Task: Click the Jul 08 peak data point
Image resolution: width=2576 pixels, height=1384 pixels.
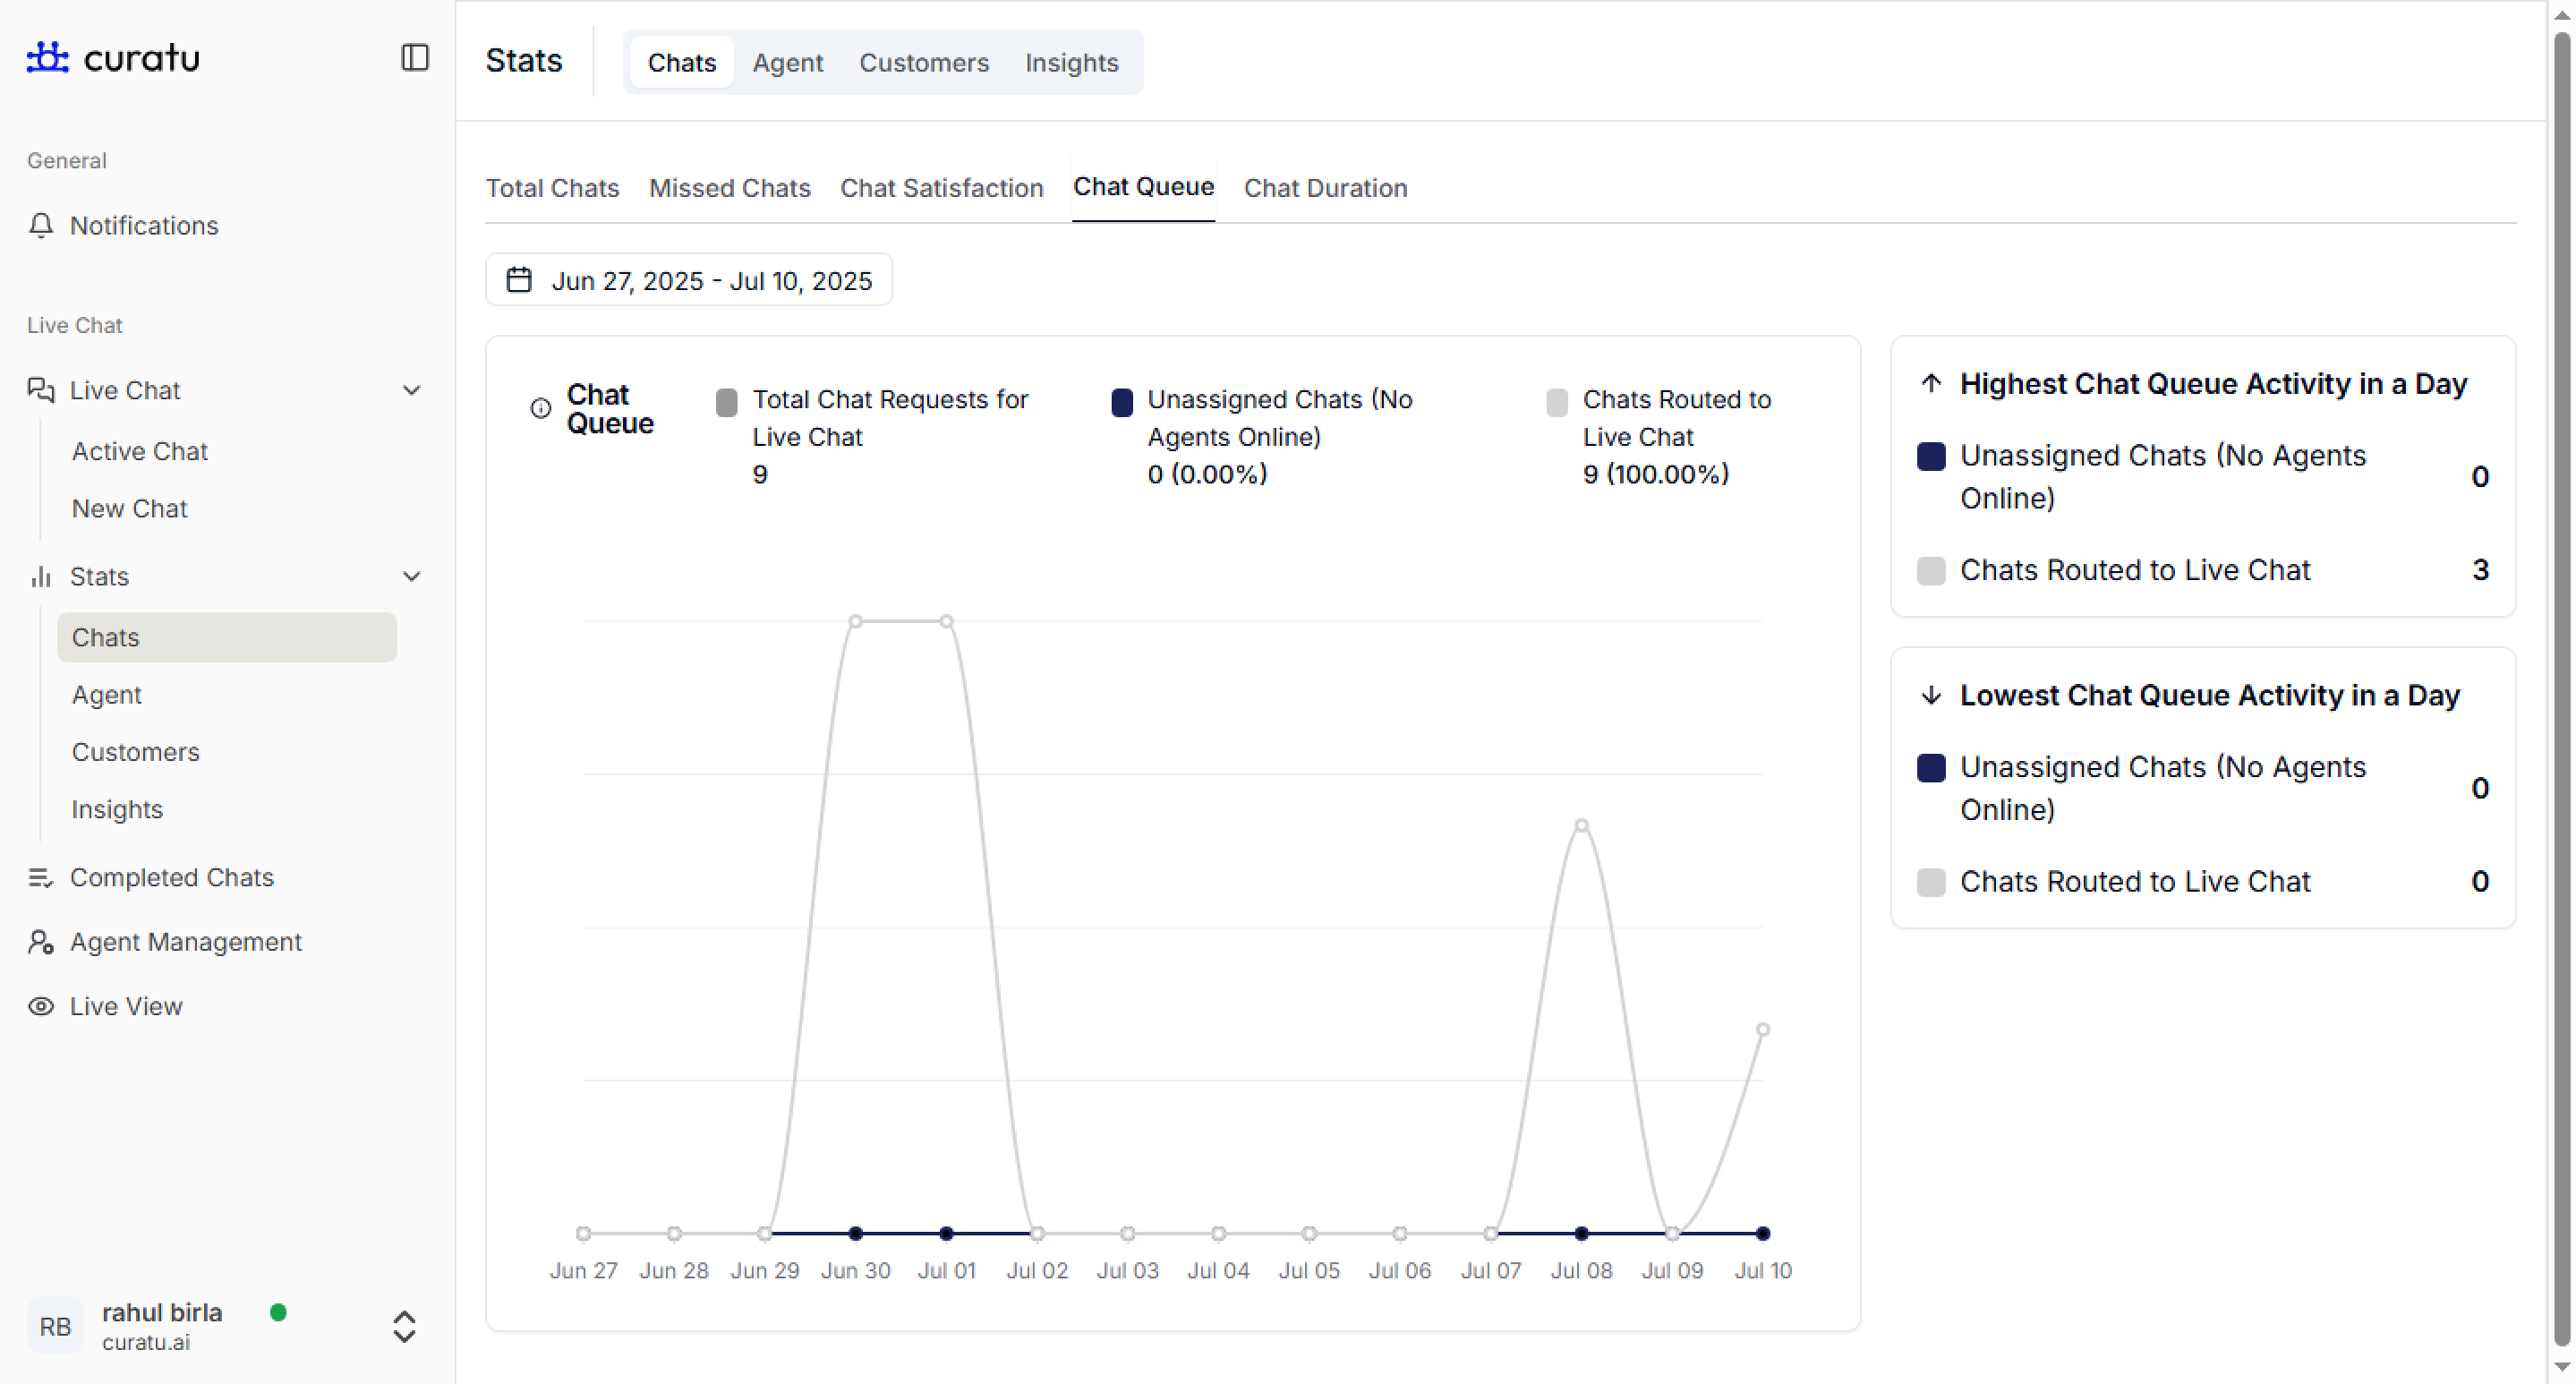Action: (x=1581, y=826)
